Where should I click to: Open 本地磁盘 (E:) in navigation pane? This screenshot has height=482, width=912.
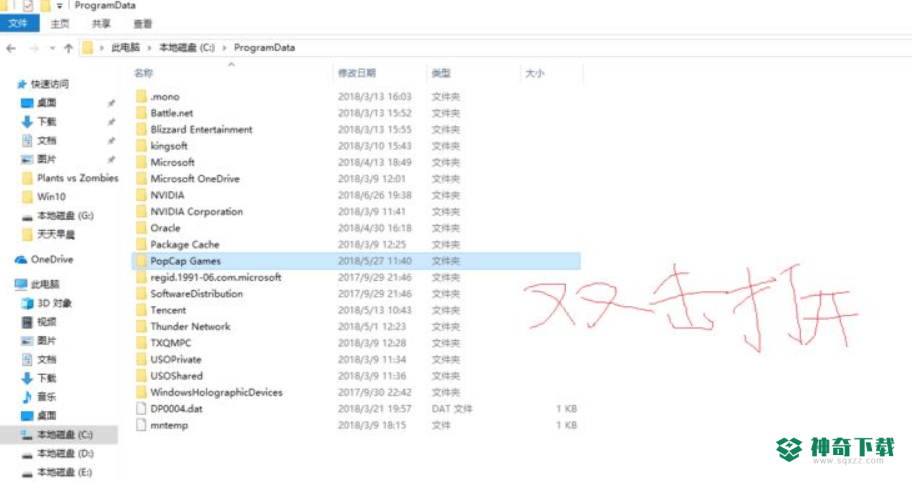pos(65,472)
